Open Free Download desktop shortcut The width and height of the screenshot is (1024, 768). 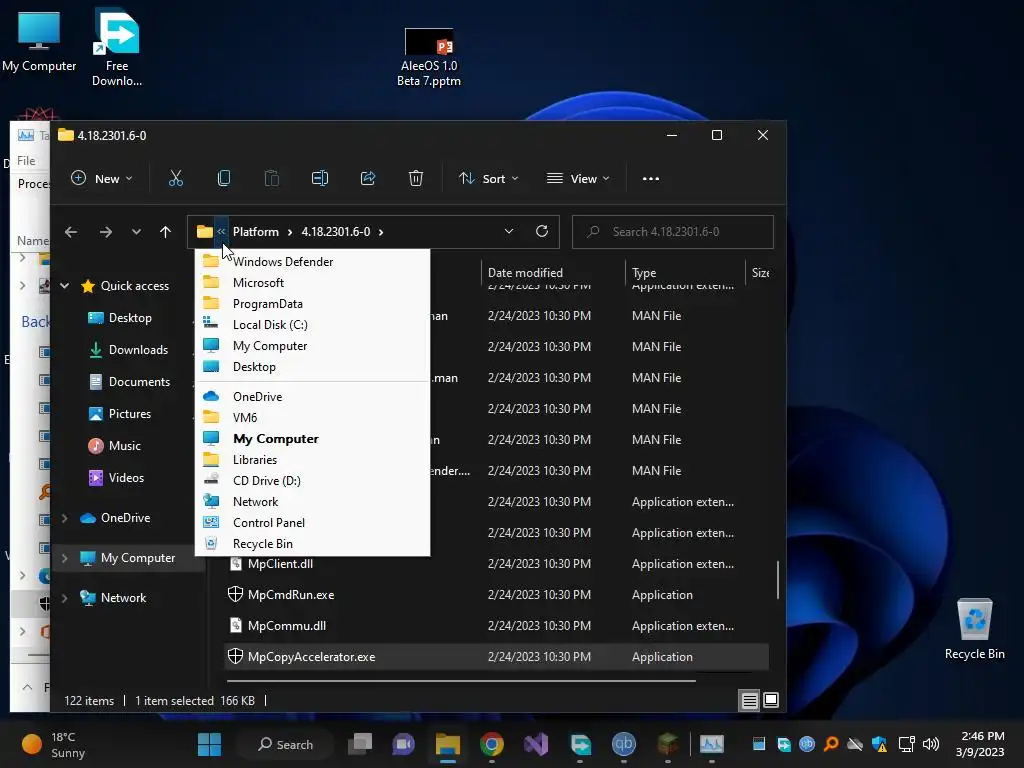(117, 48)
